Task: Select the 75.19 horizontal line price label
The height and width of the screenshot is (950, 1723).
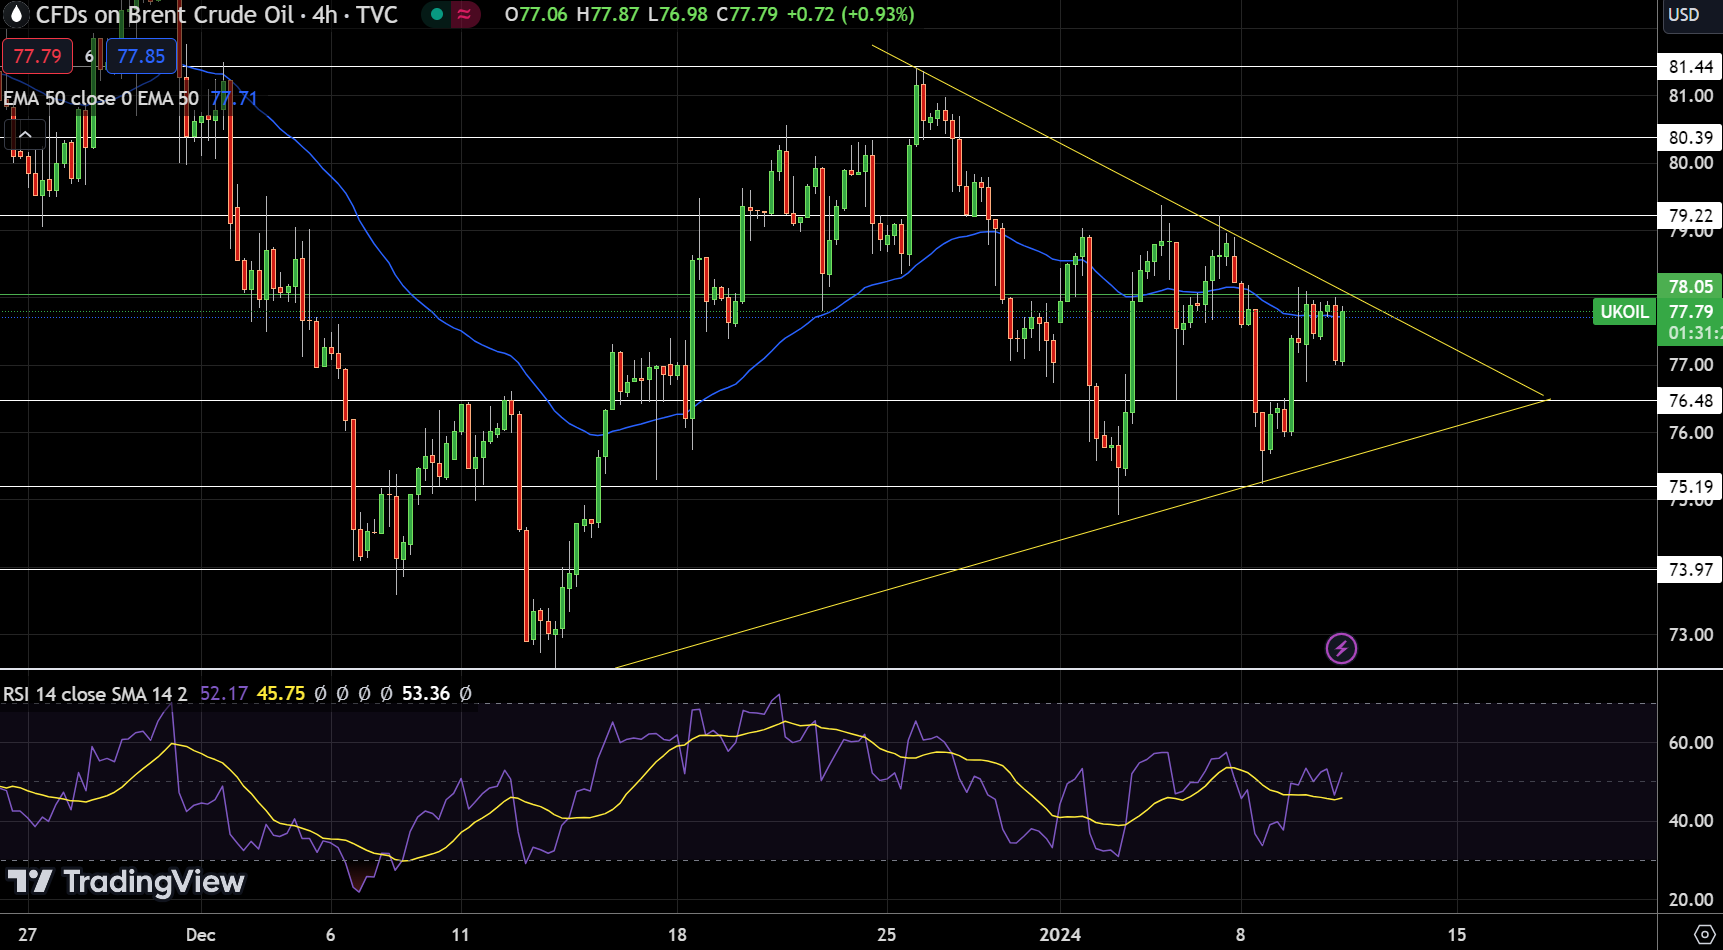Action: pos(1690,487)
